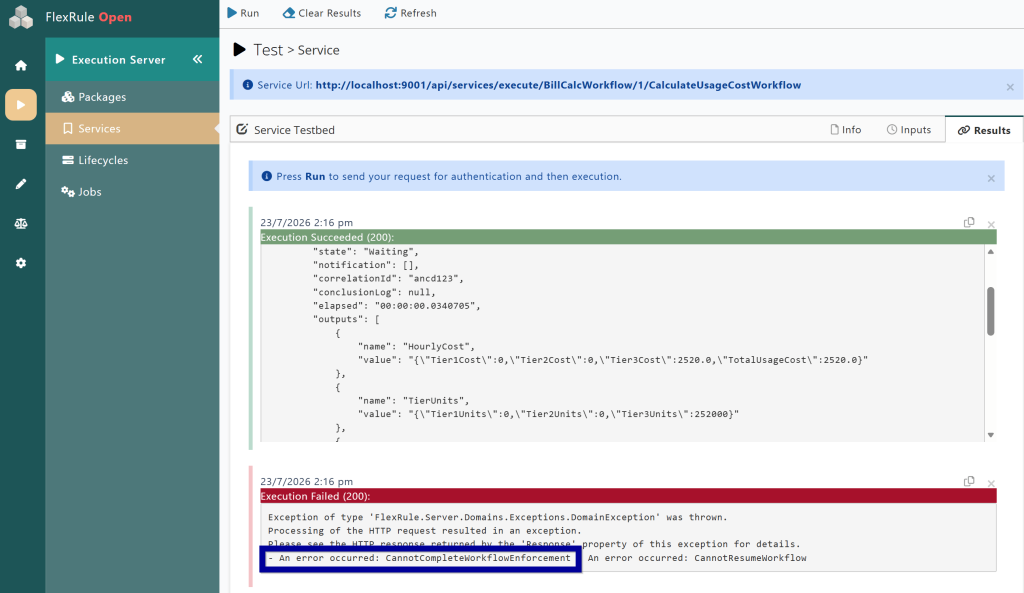Click the Service Testbed edit icon
The width and height of the screenshot is (1024, 593).
[242, 129]
